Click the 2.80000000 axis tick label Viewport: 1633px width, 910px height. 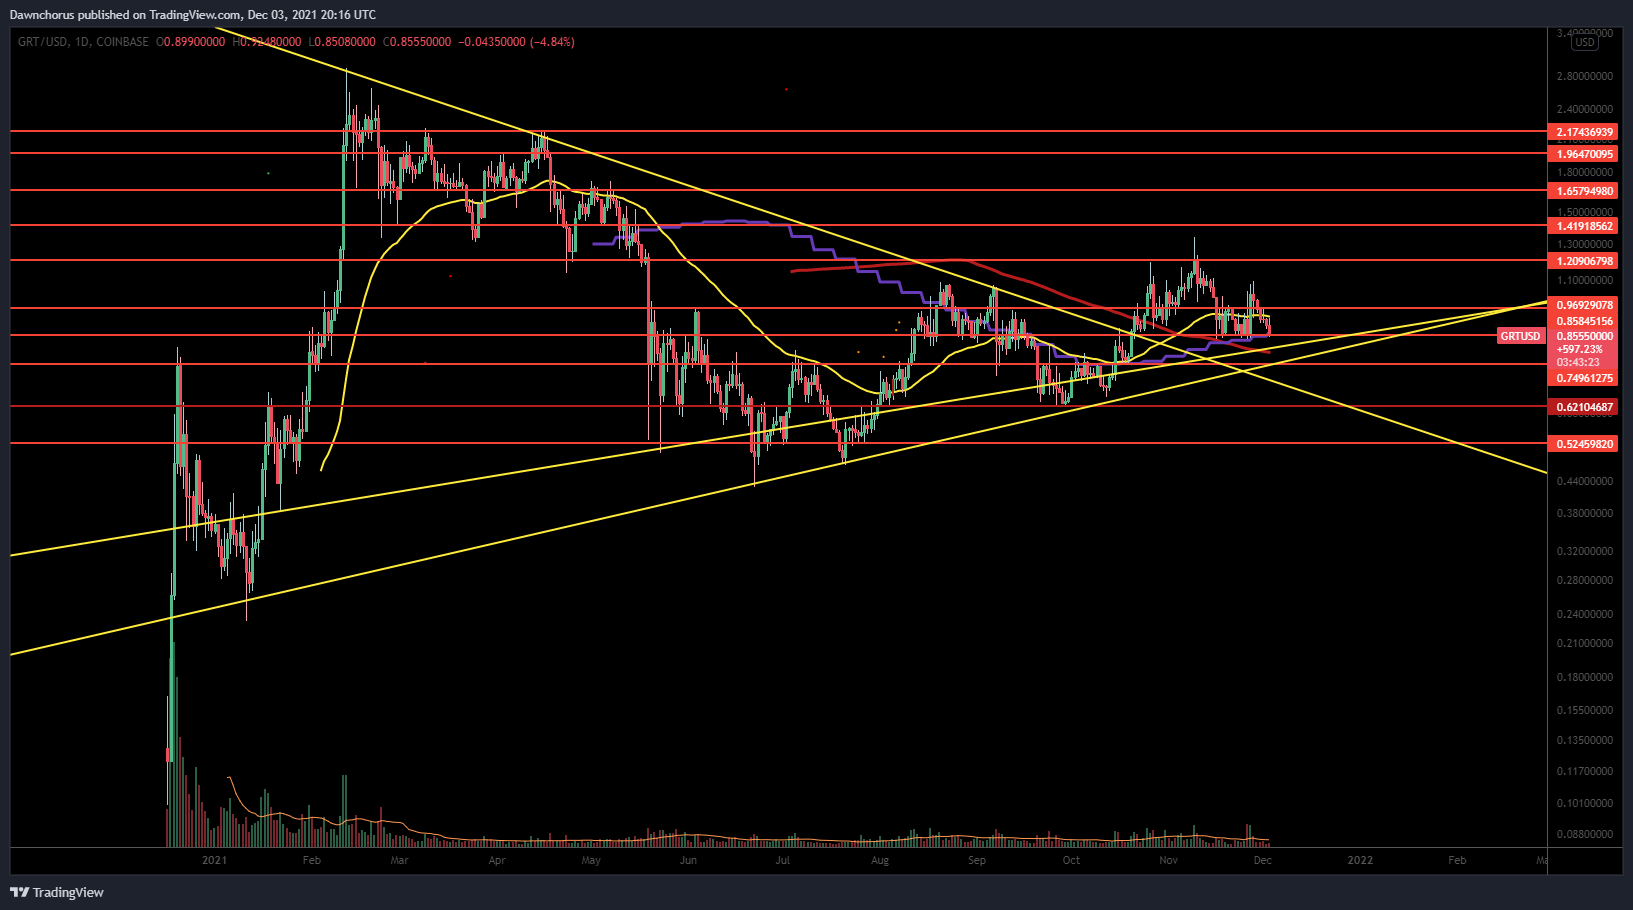(x=1585, y=76)
